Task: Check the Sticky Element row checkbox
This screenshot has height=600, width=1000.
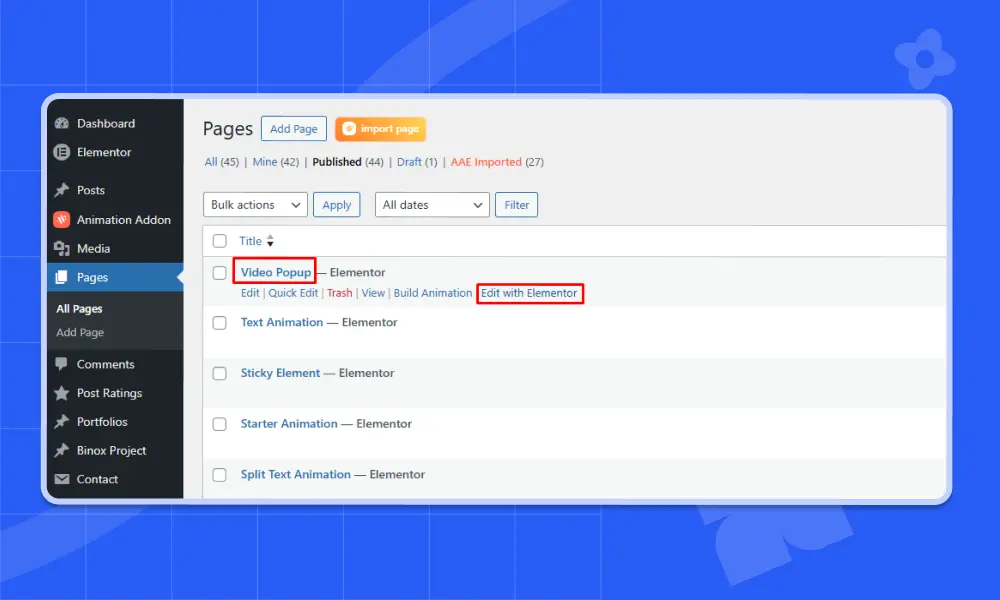Action: point(219,373)
